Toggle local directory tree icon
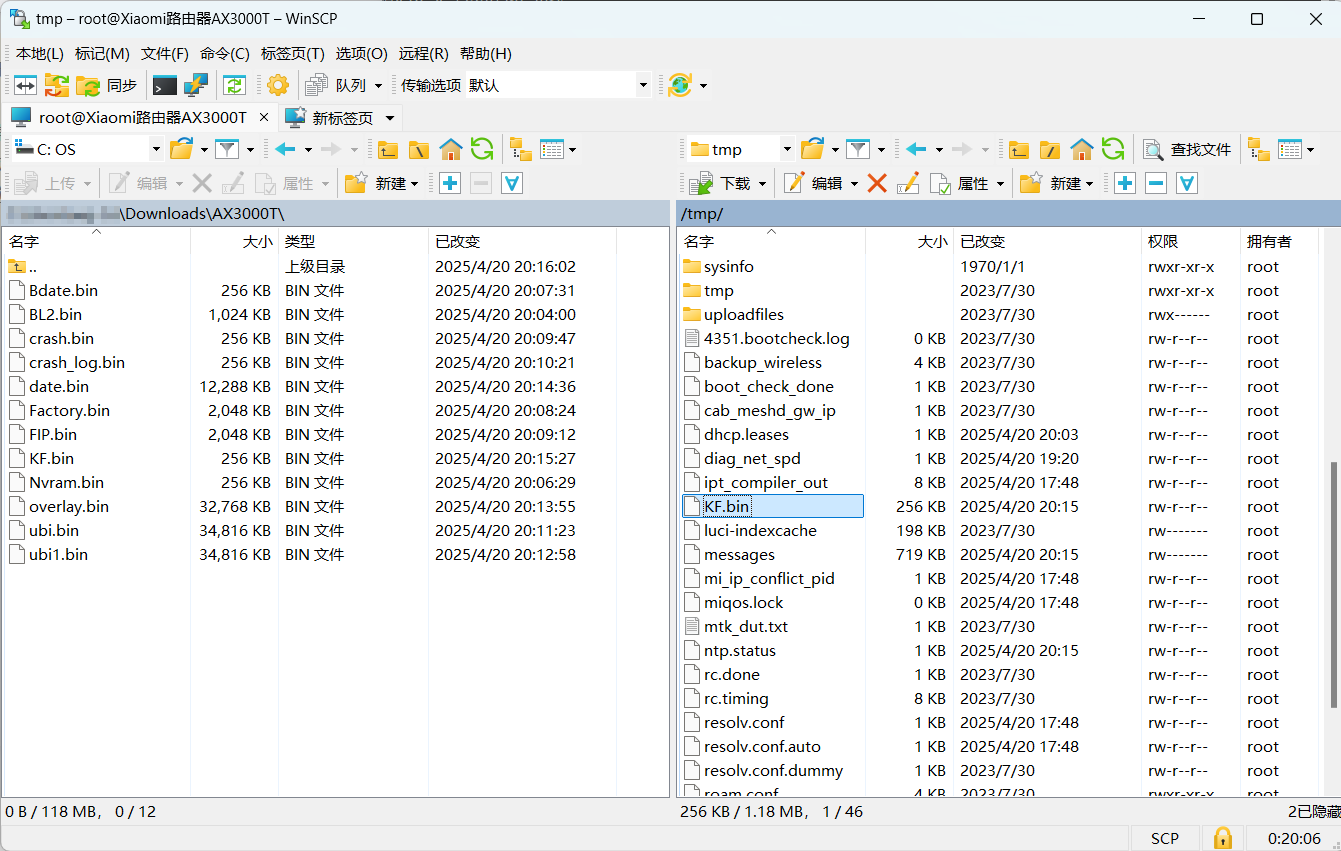Viewport: 1341px width, 851px height. tap(520, 150)
